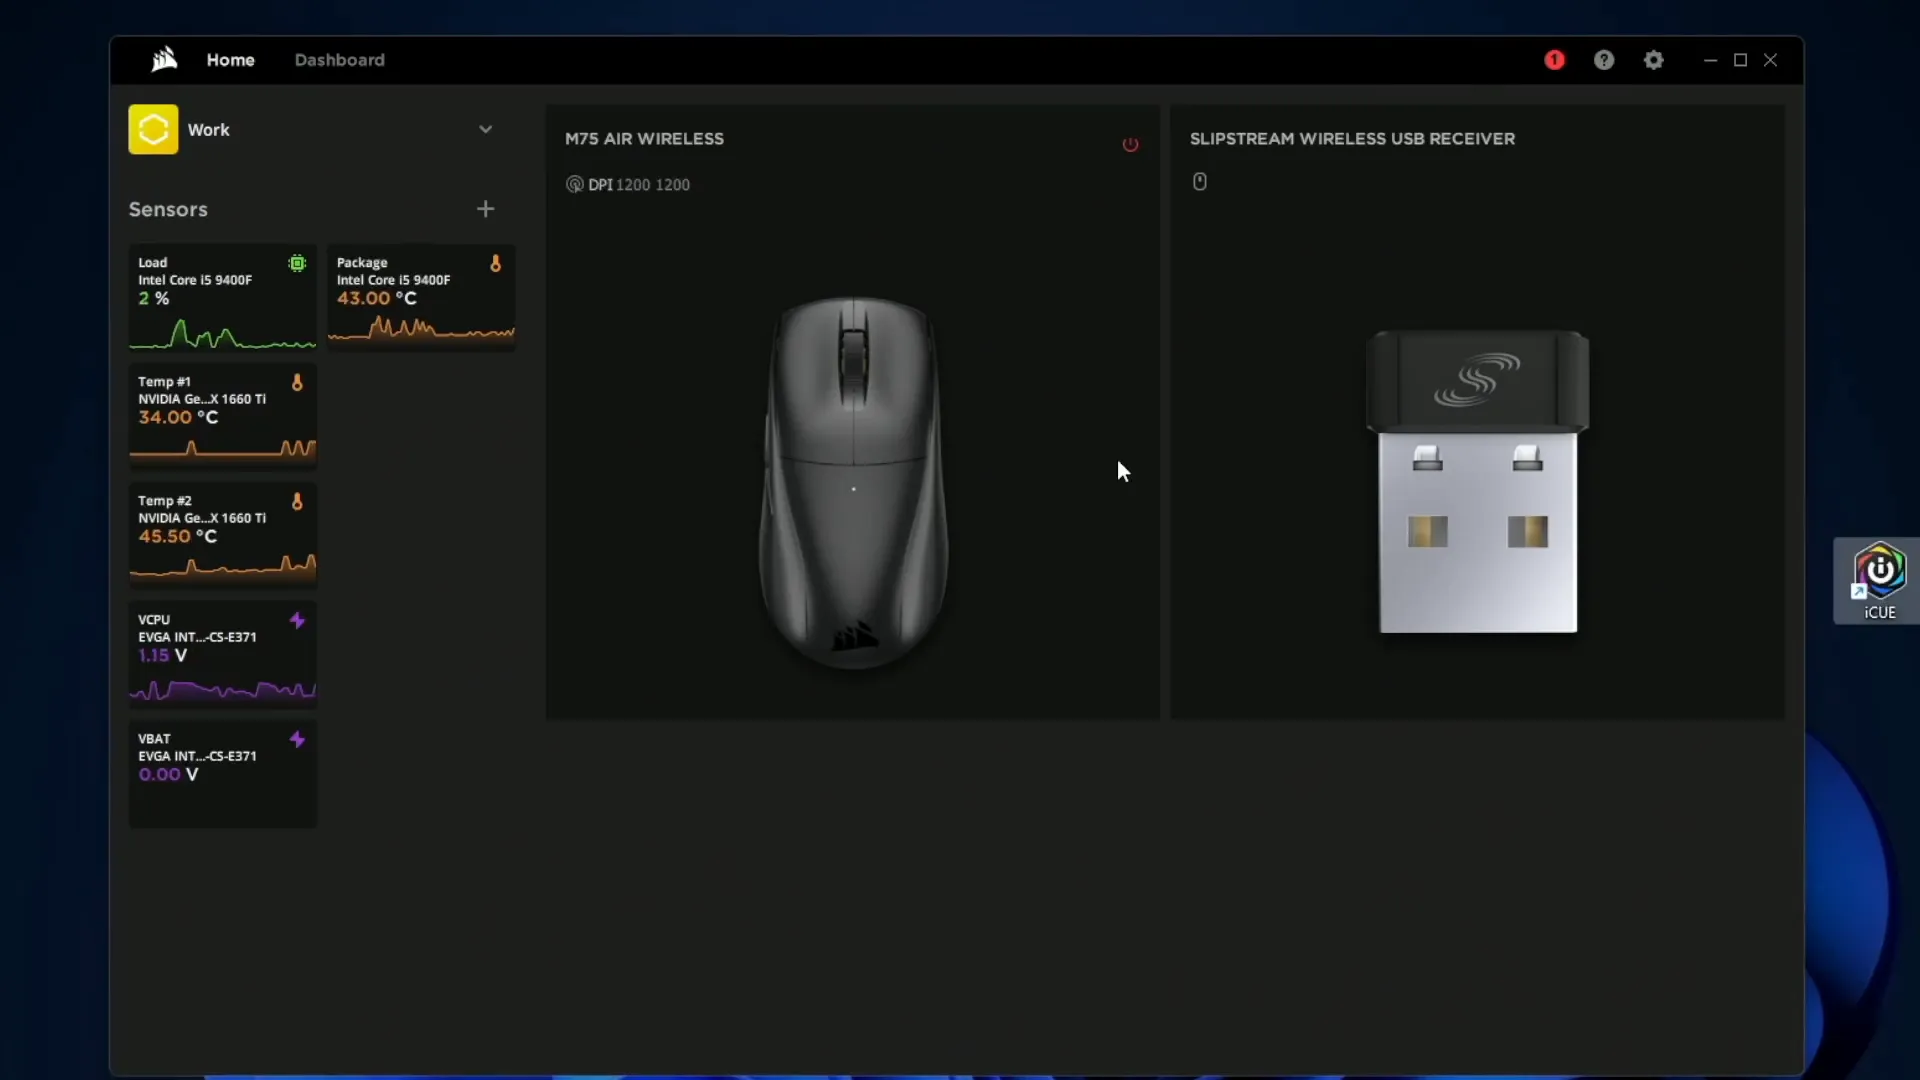Open the Home tab
Viewport: 1920px width, 1080px height.
point(230,60)
